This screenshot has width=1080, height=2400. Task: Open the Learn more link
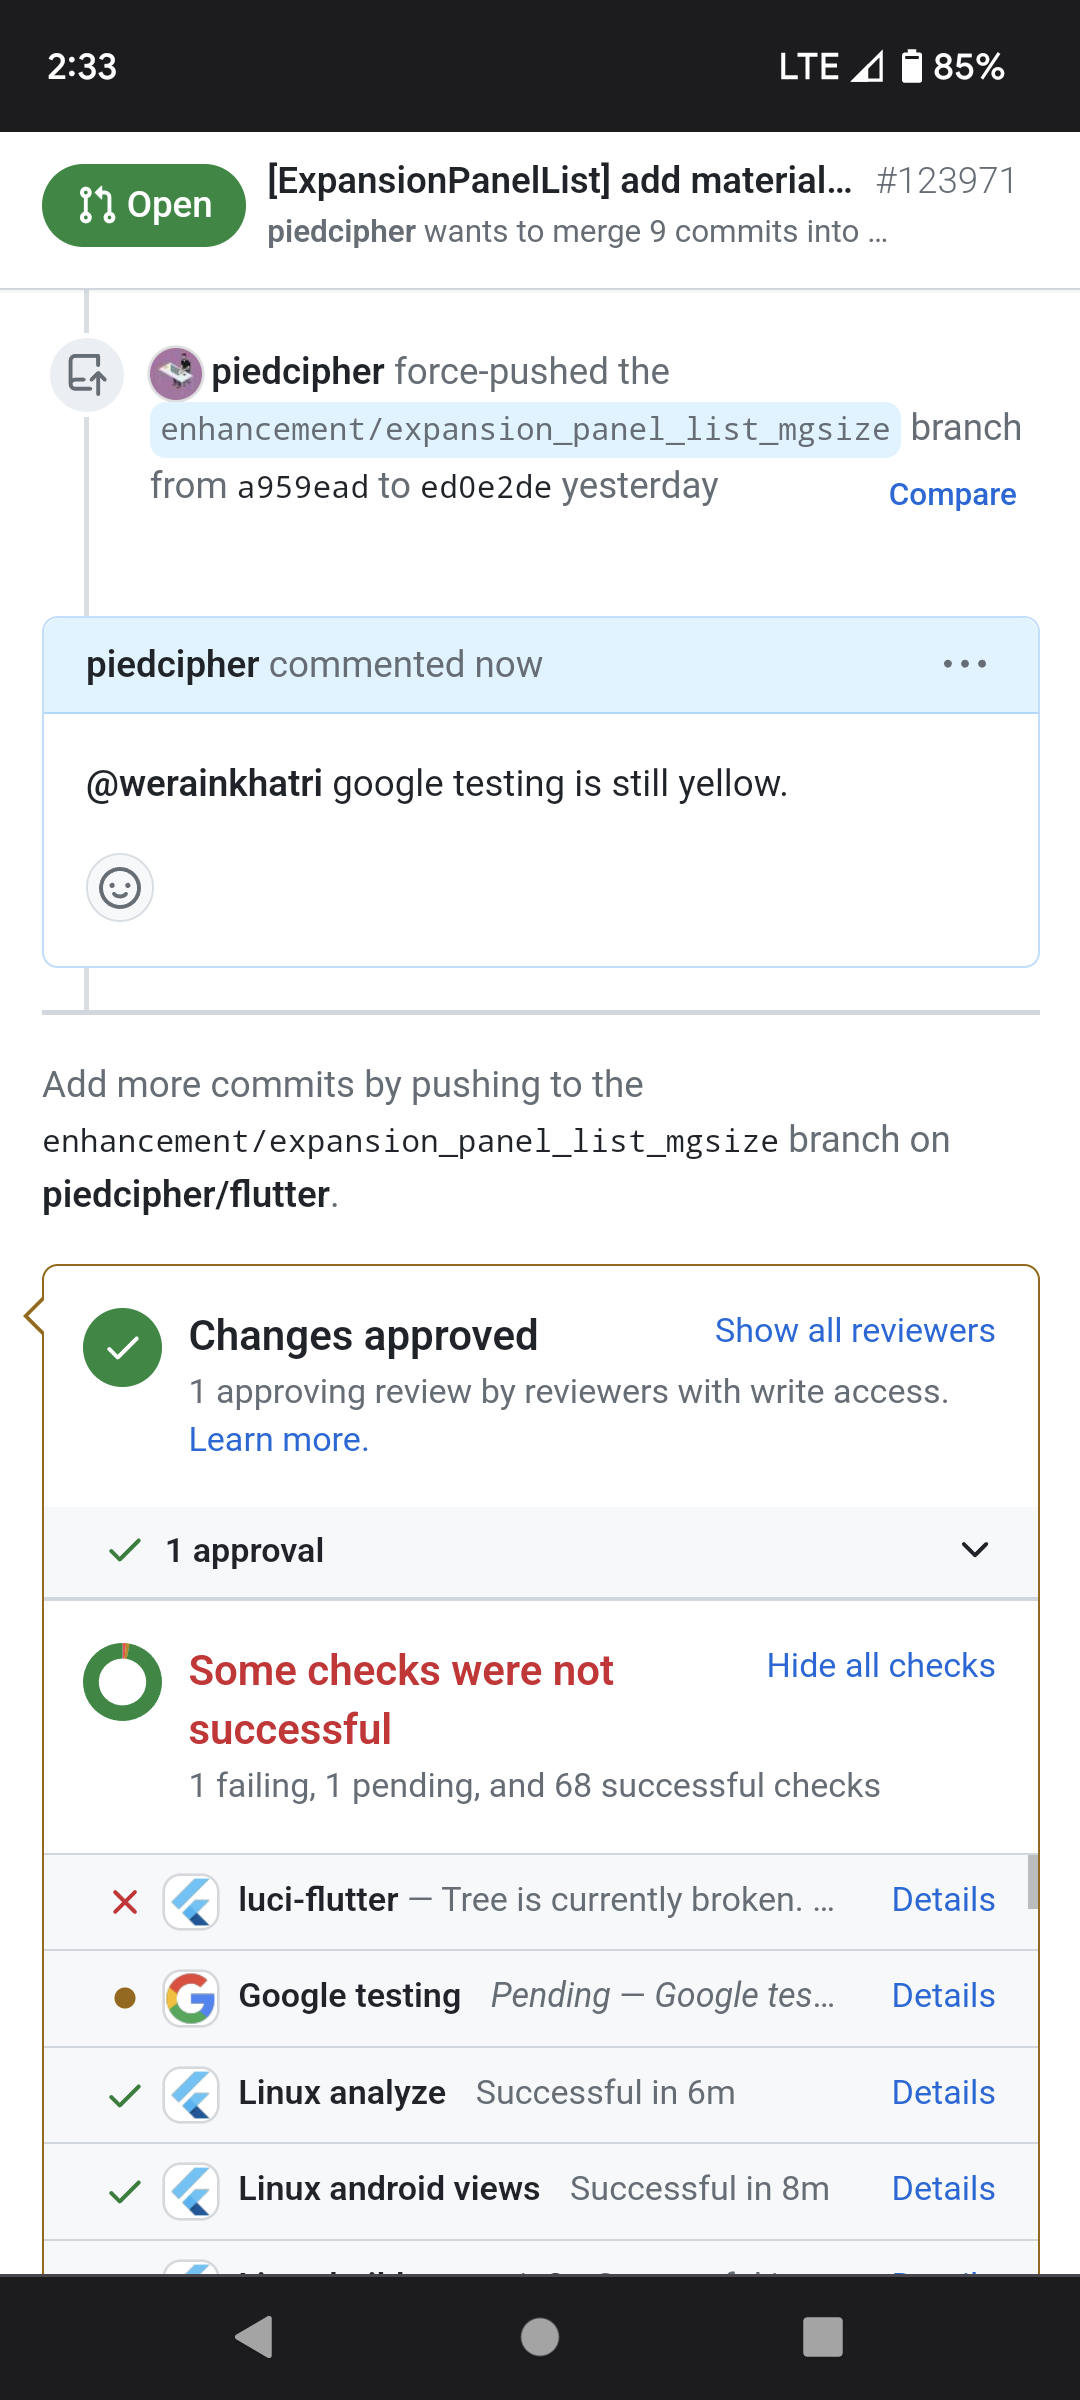click(x=279, y=1440)
